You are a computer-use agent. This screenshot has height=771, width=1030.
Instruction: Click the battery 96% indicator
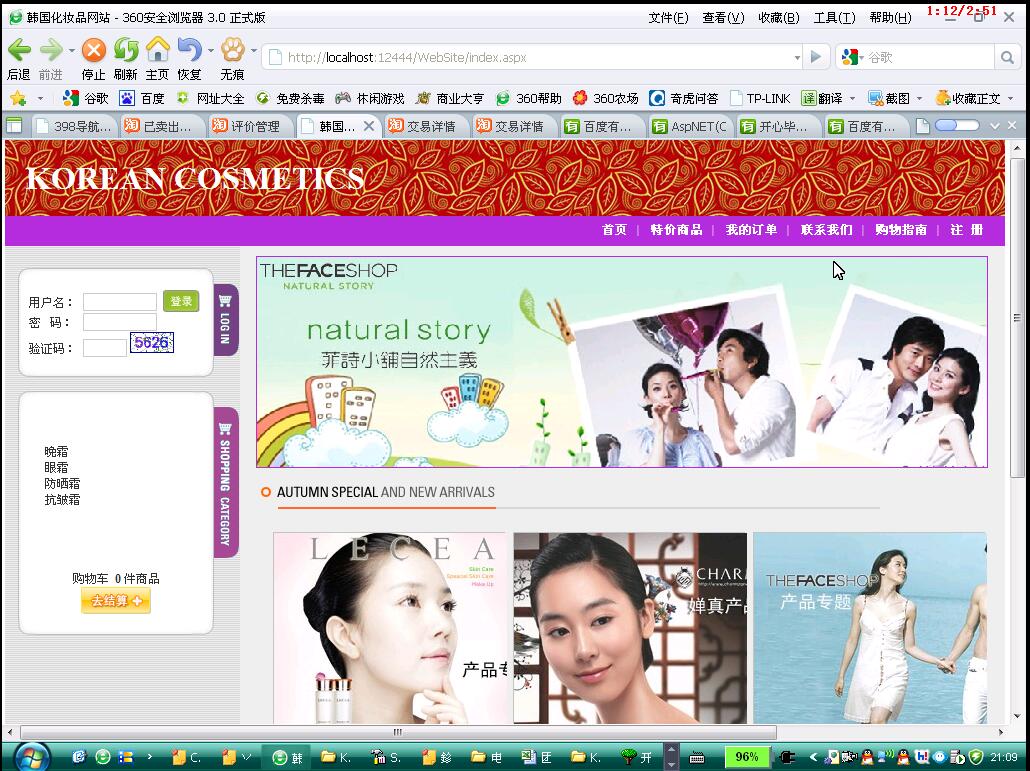coord(746,757)
